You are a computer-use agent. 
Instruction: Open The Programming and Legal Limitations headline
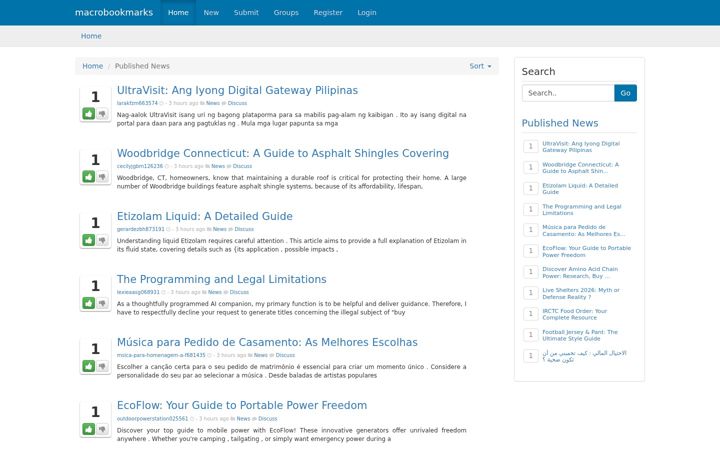click(x=221, y=279)
